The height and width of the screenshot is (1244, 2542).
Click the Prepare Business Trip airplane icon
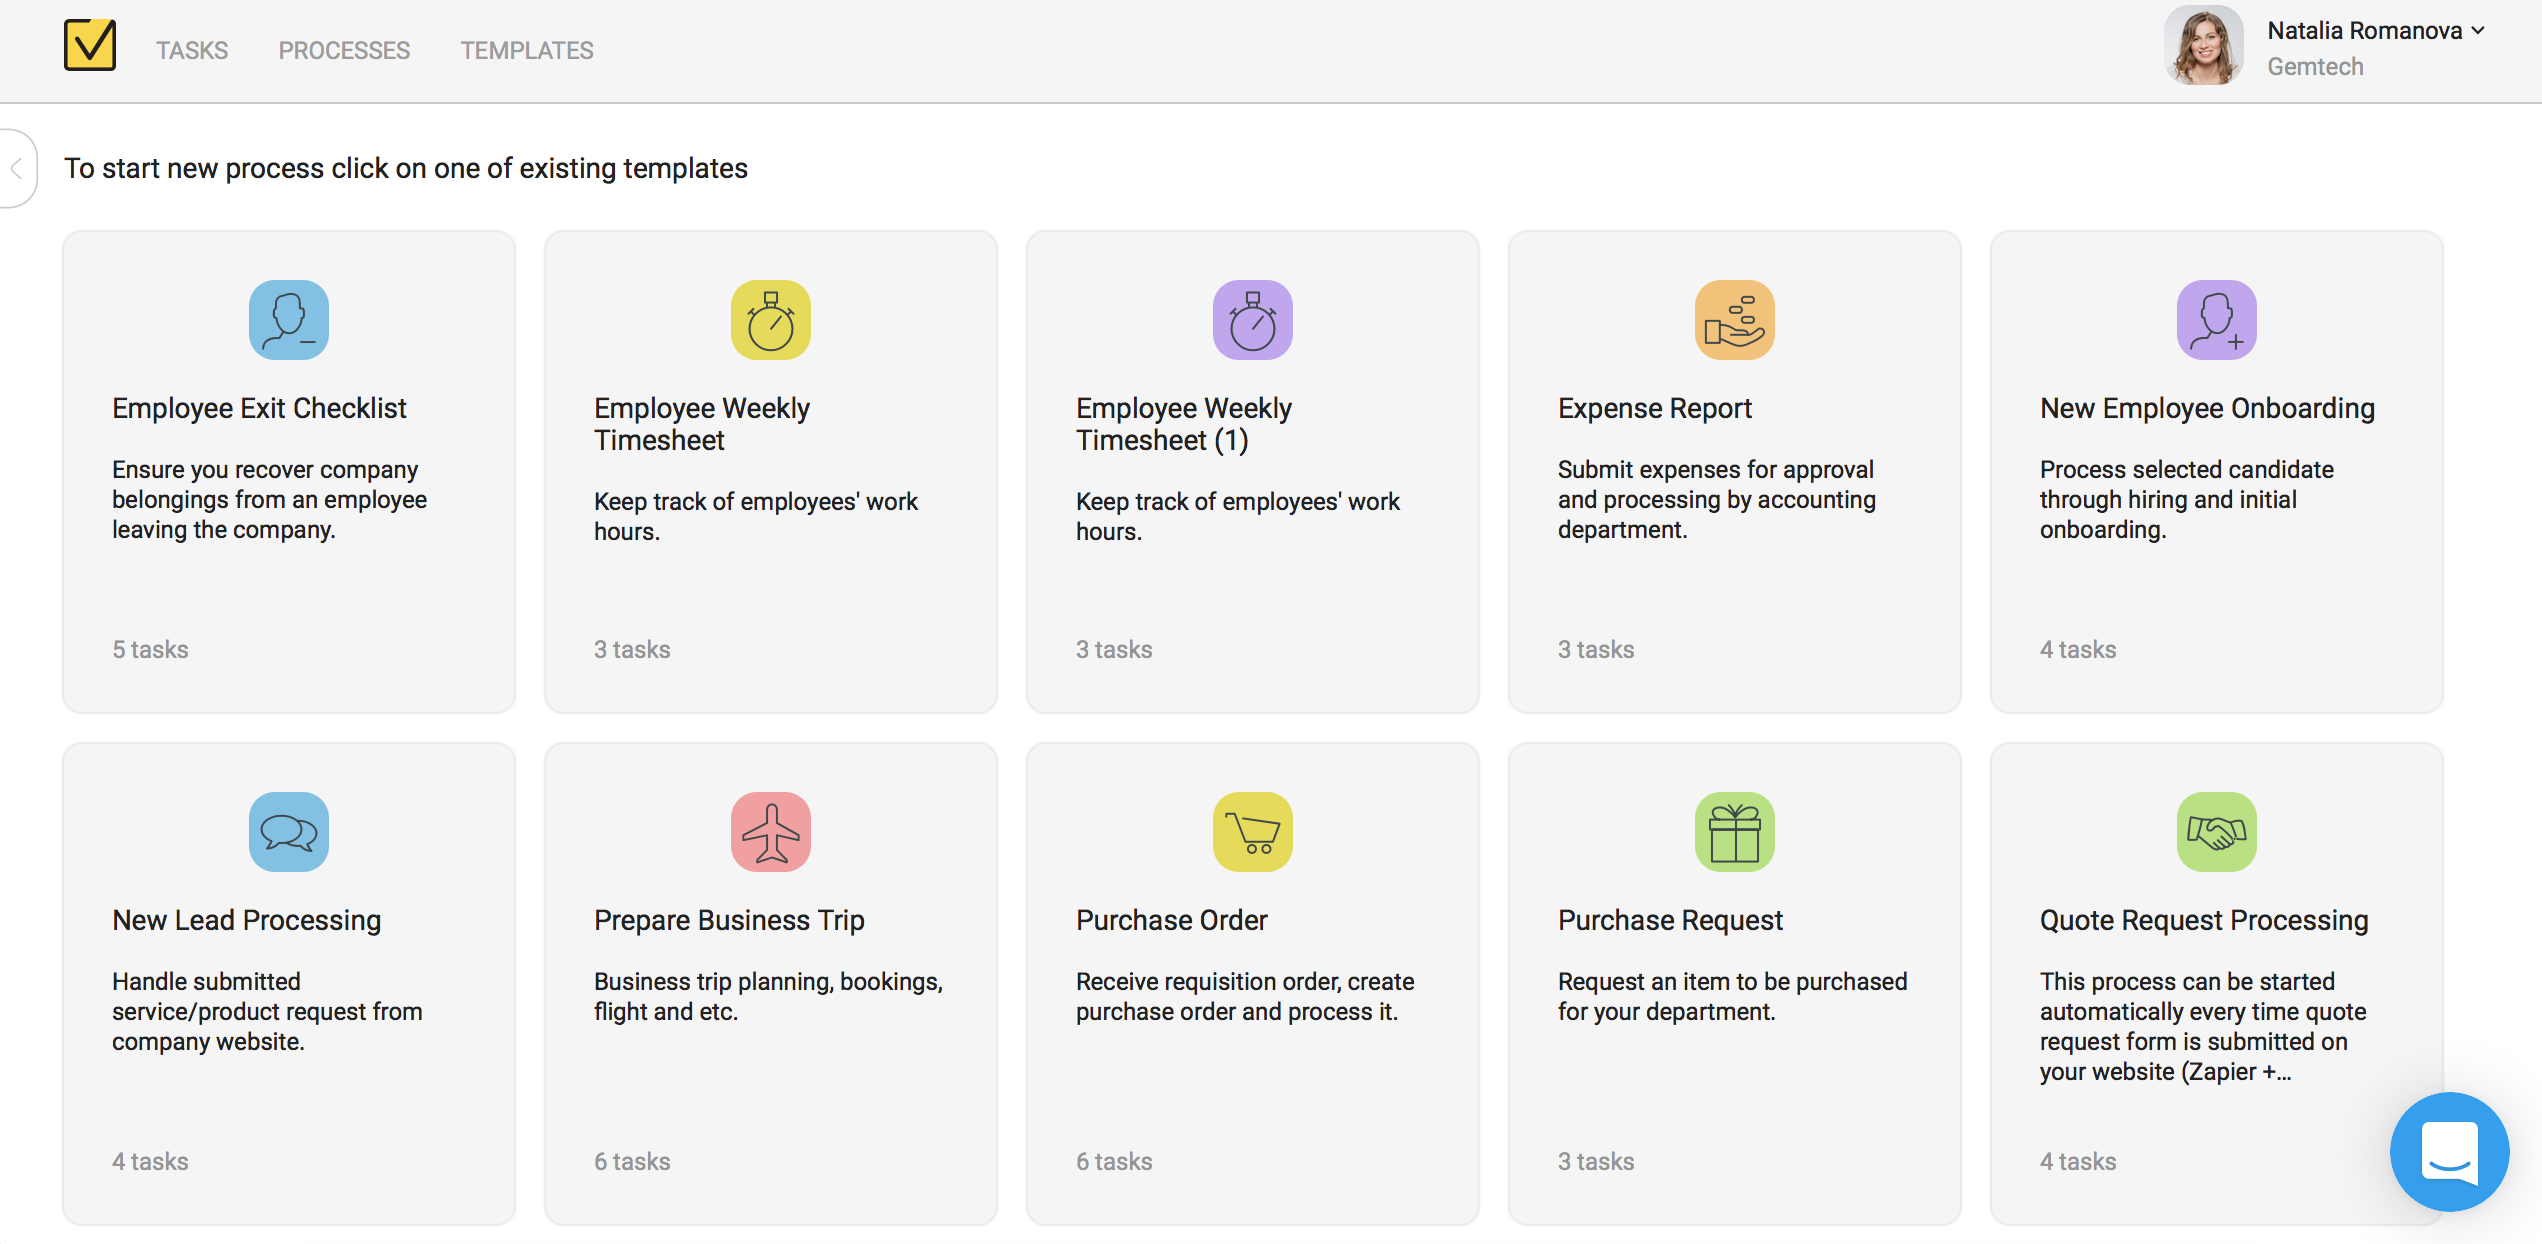[x=770, y=832]
